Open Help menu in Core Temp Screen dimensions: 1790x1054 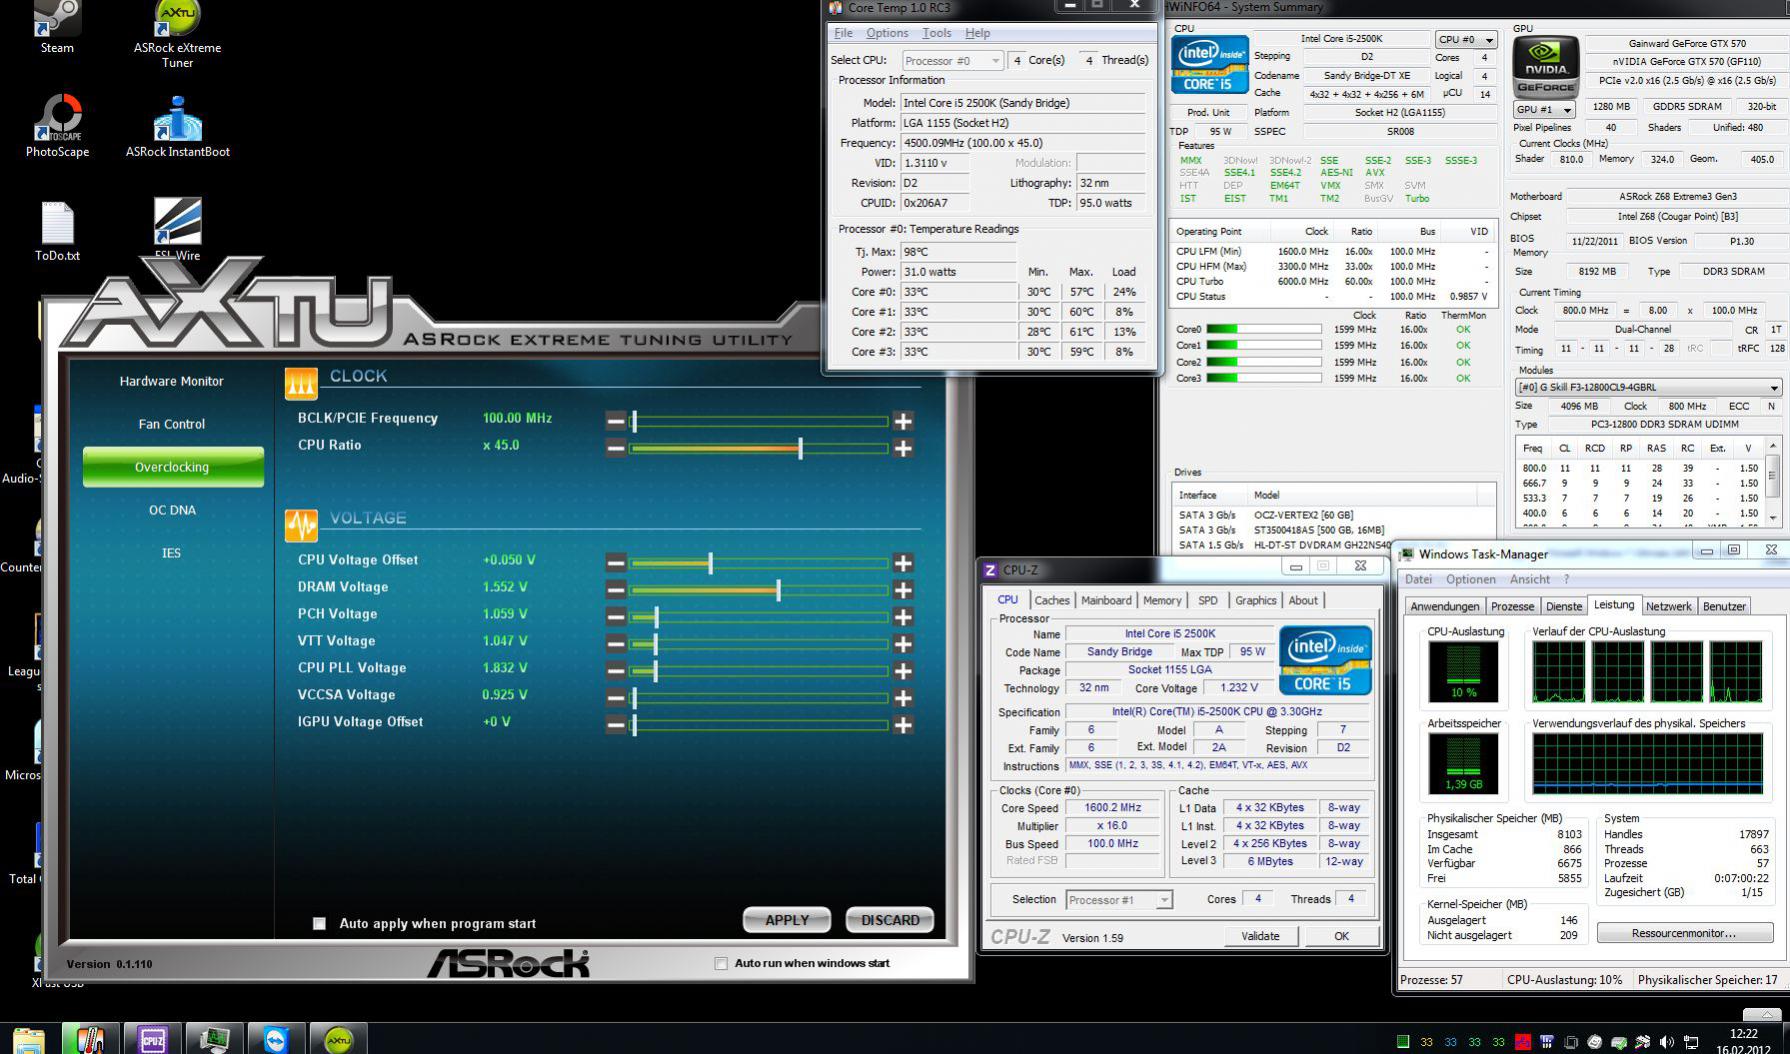tap(977, 33)
